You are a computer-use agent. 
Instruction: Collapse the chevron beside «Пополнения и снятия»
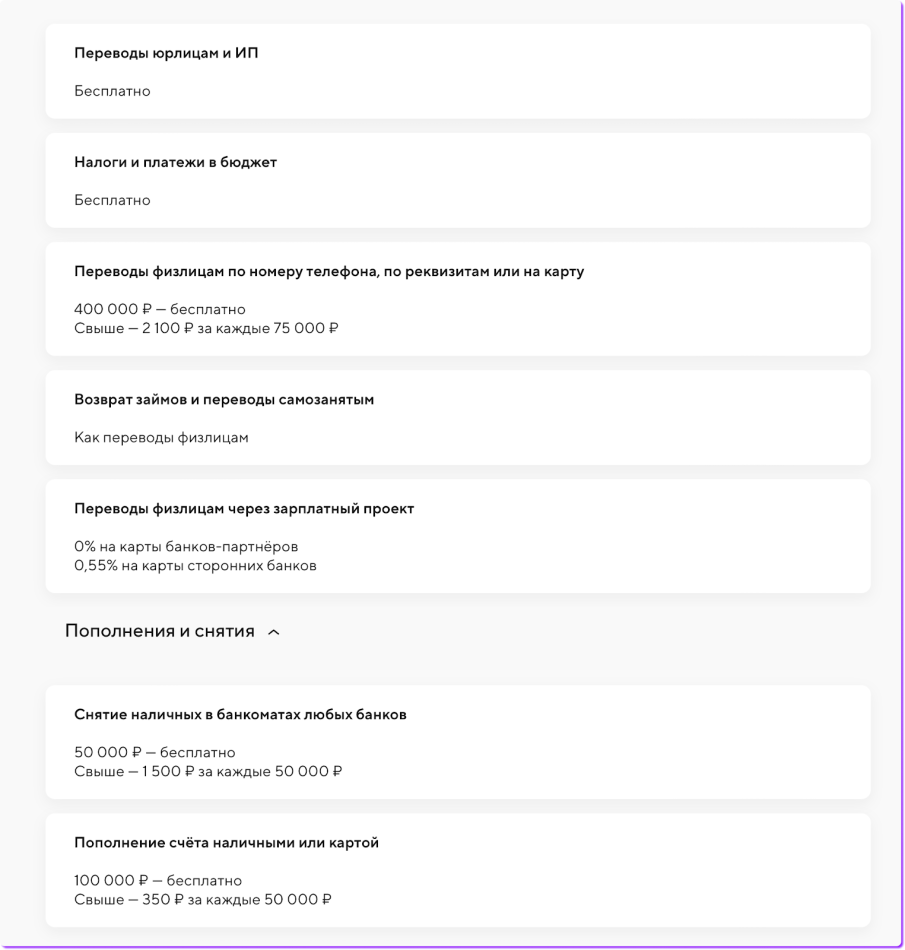coord(274,632)
